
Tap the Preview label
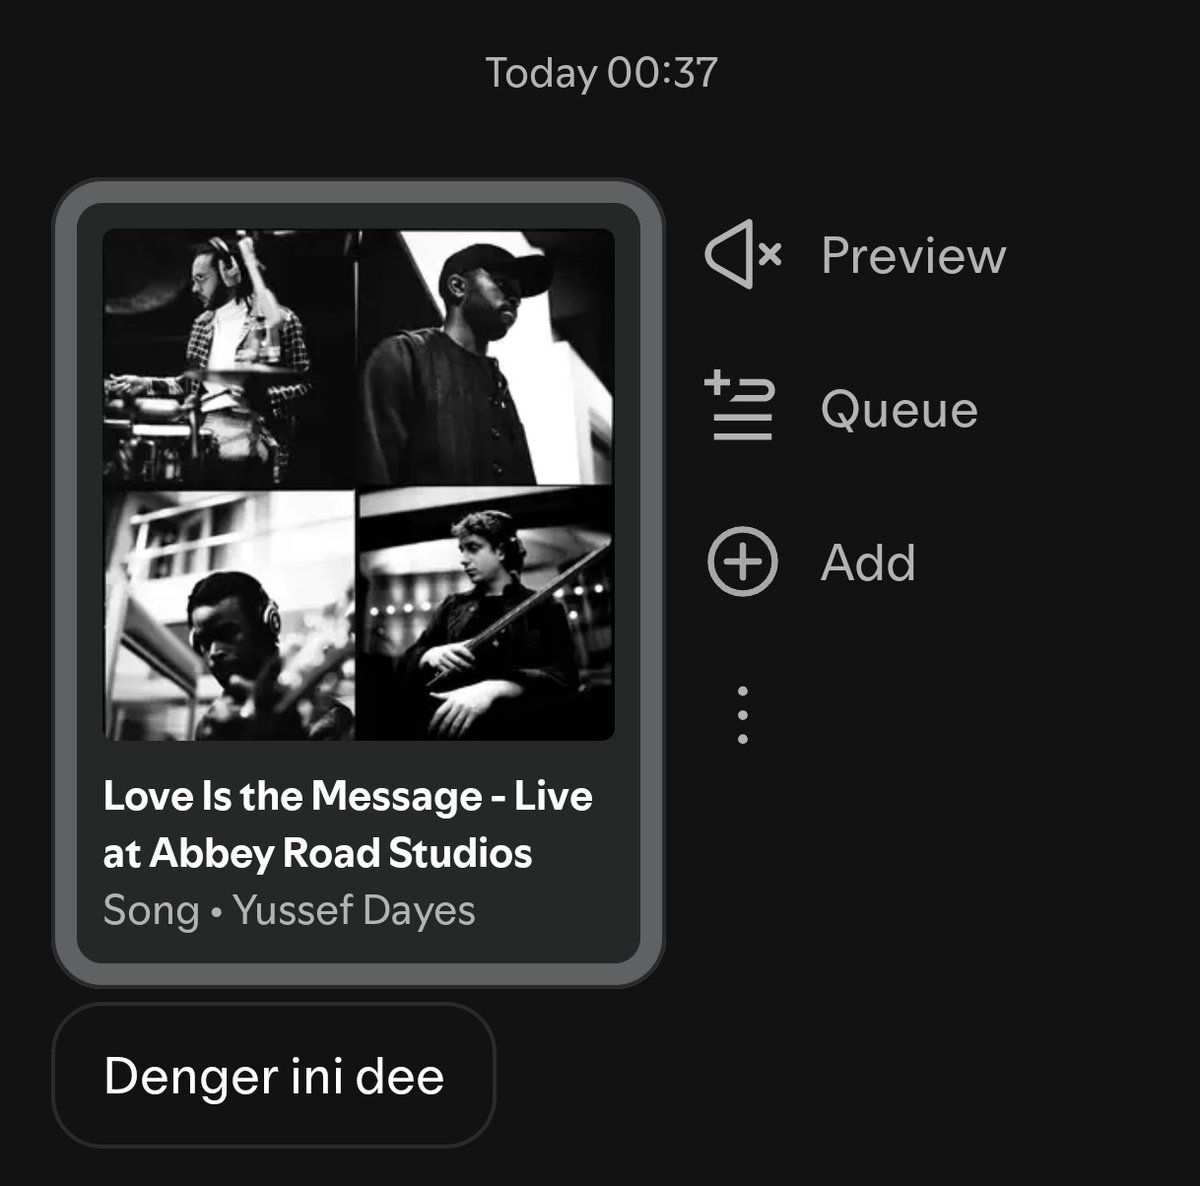913,256
